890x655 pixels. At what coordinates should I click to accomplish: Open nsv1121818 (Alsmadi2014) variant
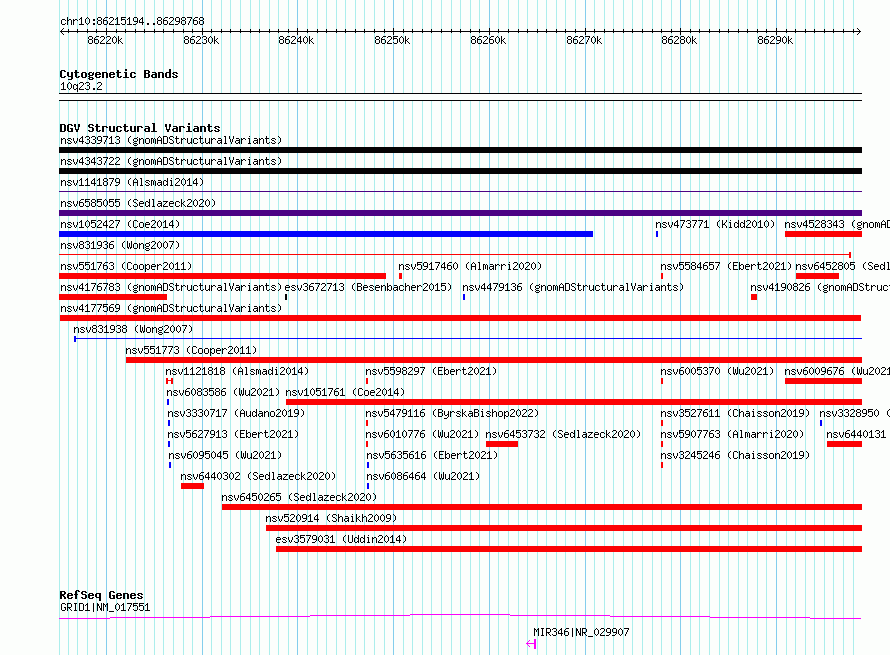coord(237,371)
